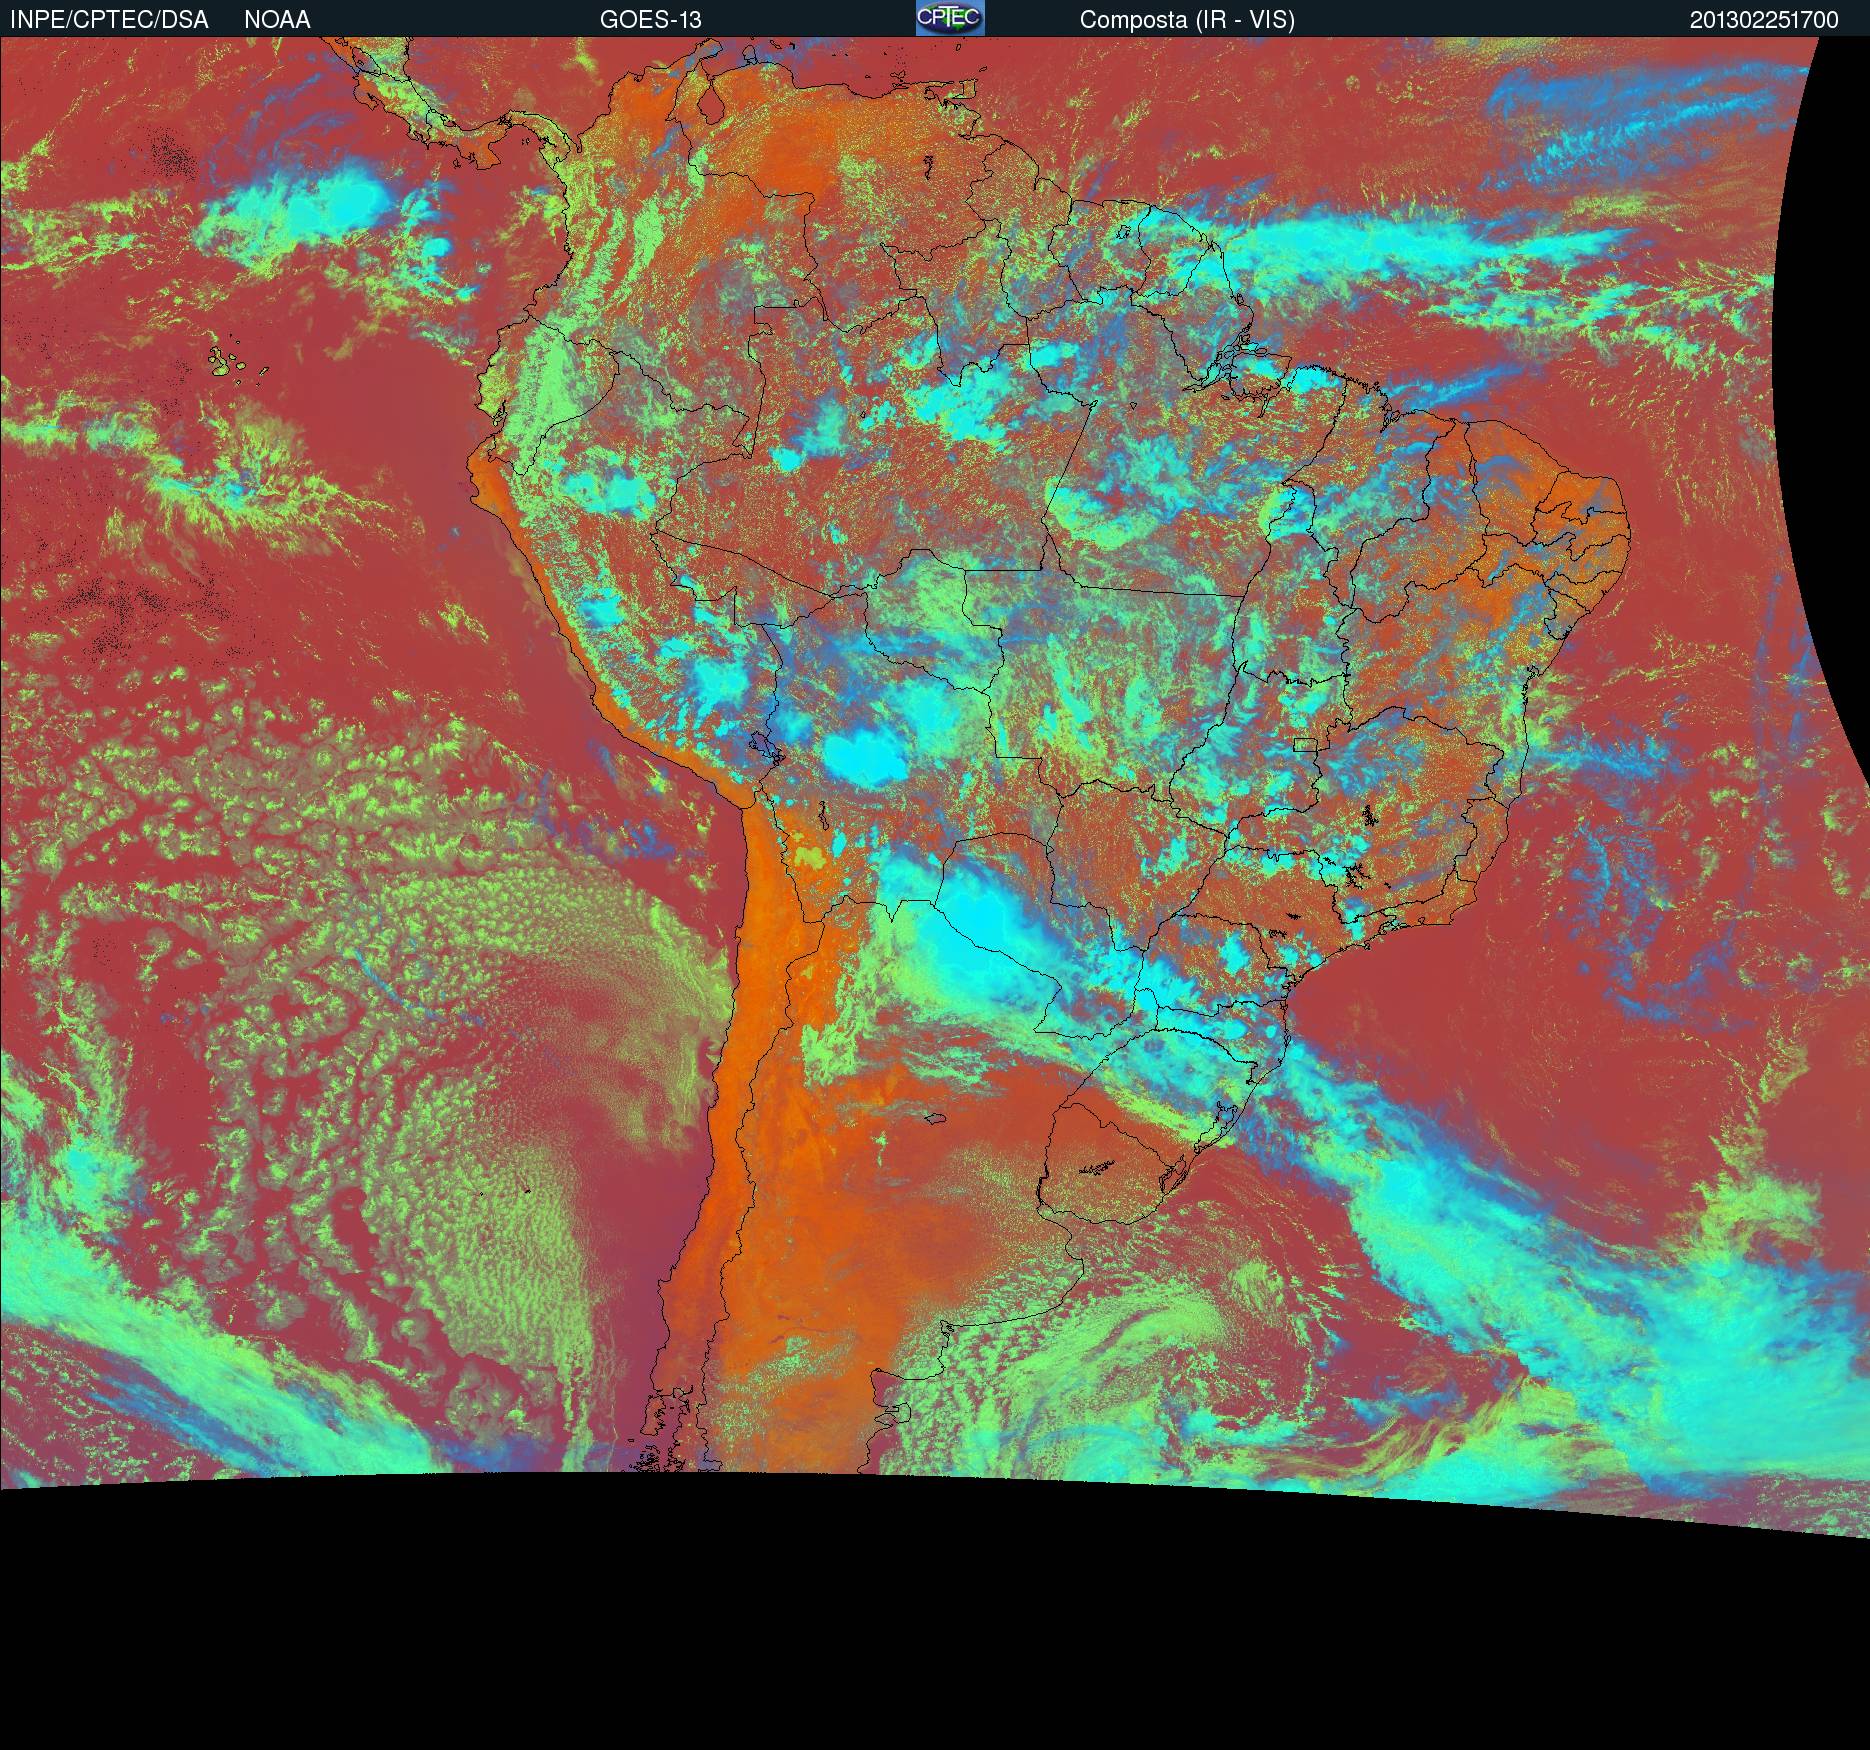Click the CPTEC logo in the header
This screenshot has width=1870, height=1750.
[950, 18]
